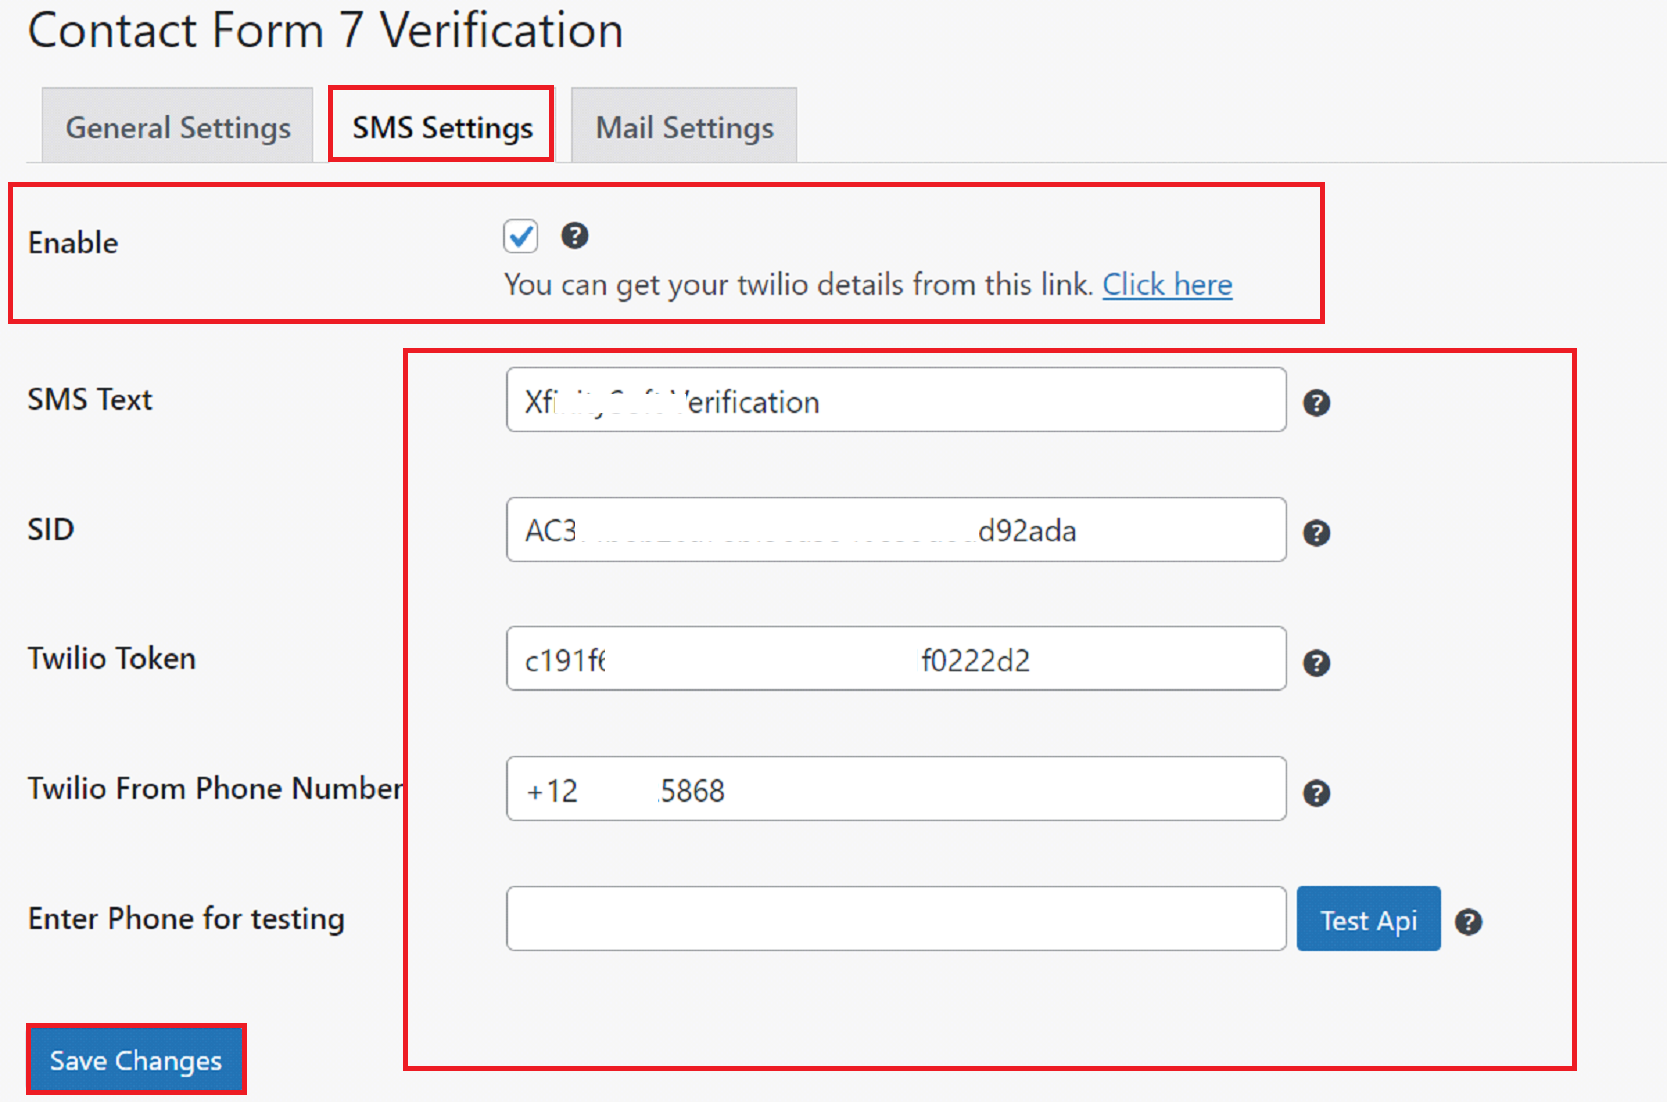Click the Enter Phone for testing label

[186, 919]
